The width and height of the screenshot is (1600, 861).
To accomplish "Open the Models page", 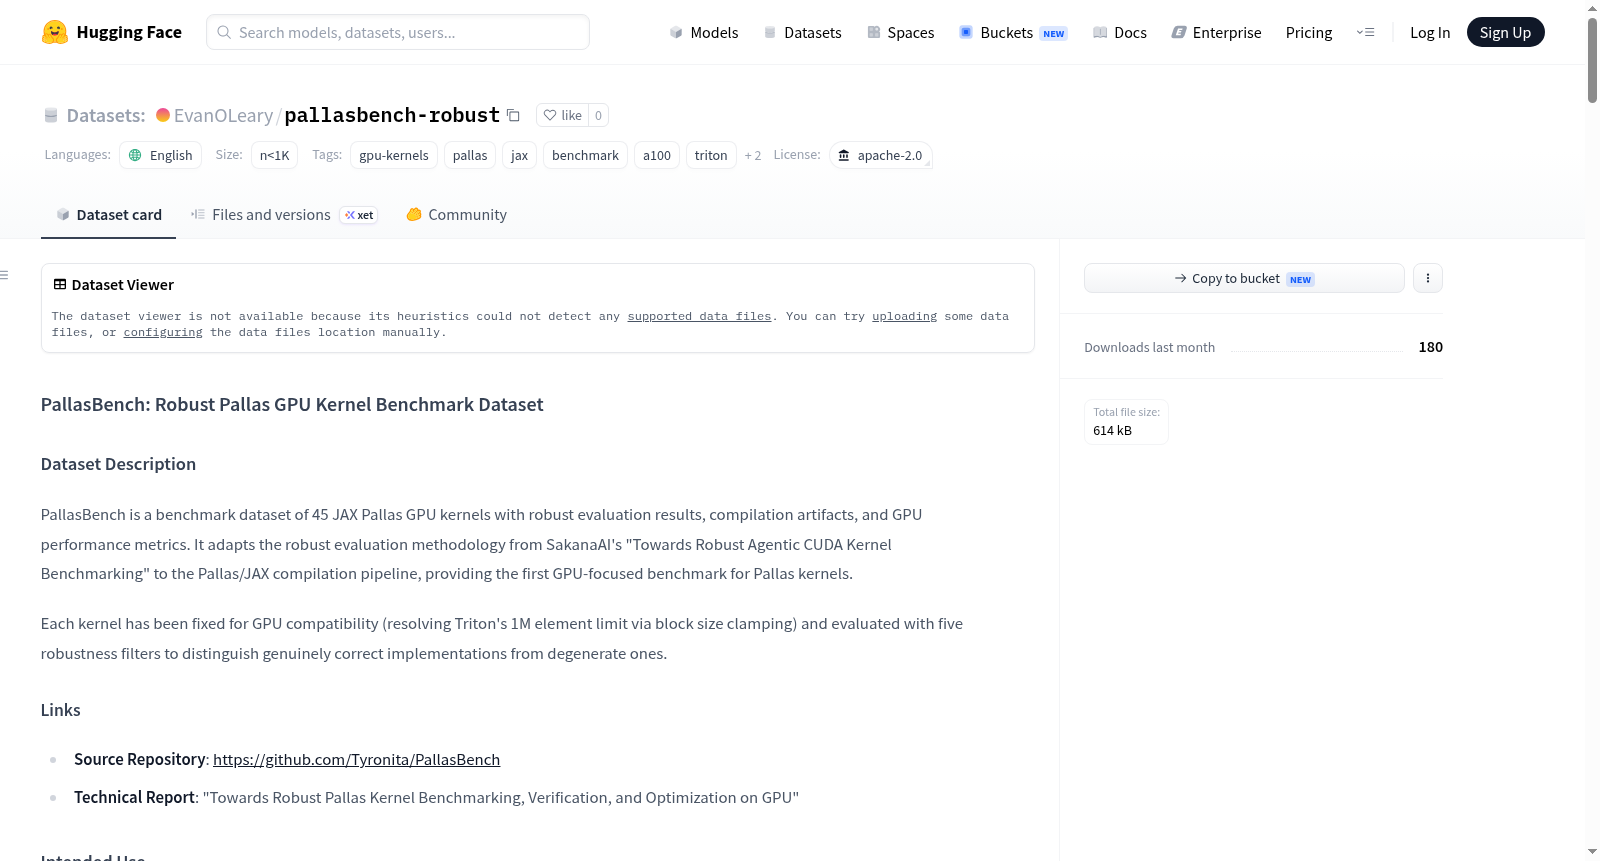I will [x=704, y=32].
